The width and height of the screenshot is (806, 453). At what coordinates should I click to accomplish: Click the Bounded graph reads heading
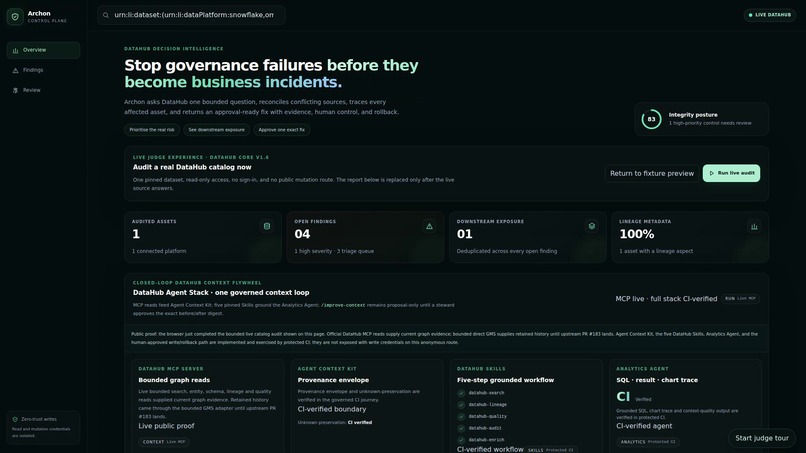174,380
